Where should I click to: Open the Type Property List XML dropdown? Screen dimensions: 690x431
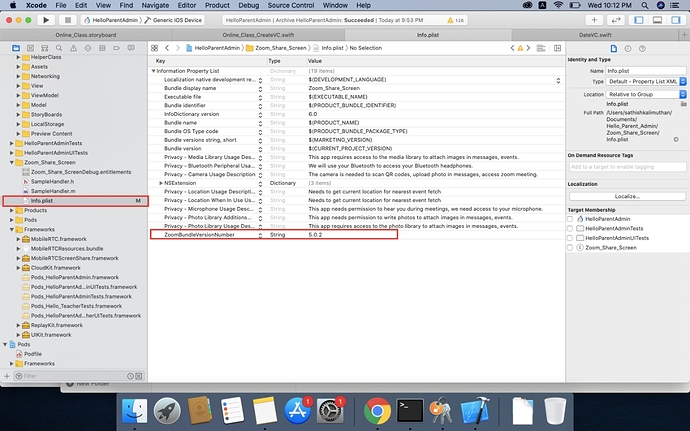646,81
